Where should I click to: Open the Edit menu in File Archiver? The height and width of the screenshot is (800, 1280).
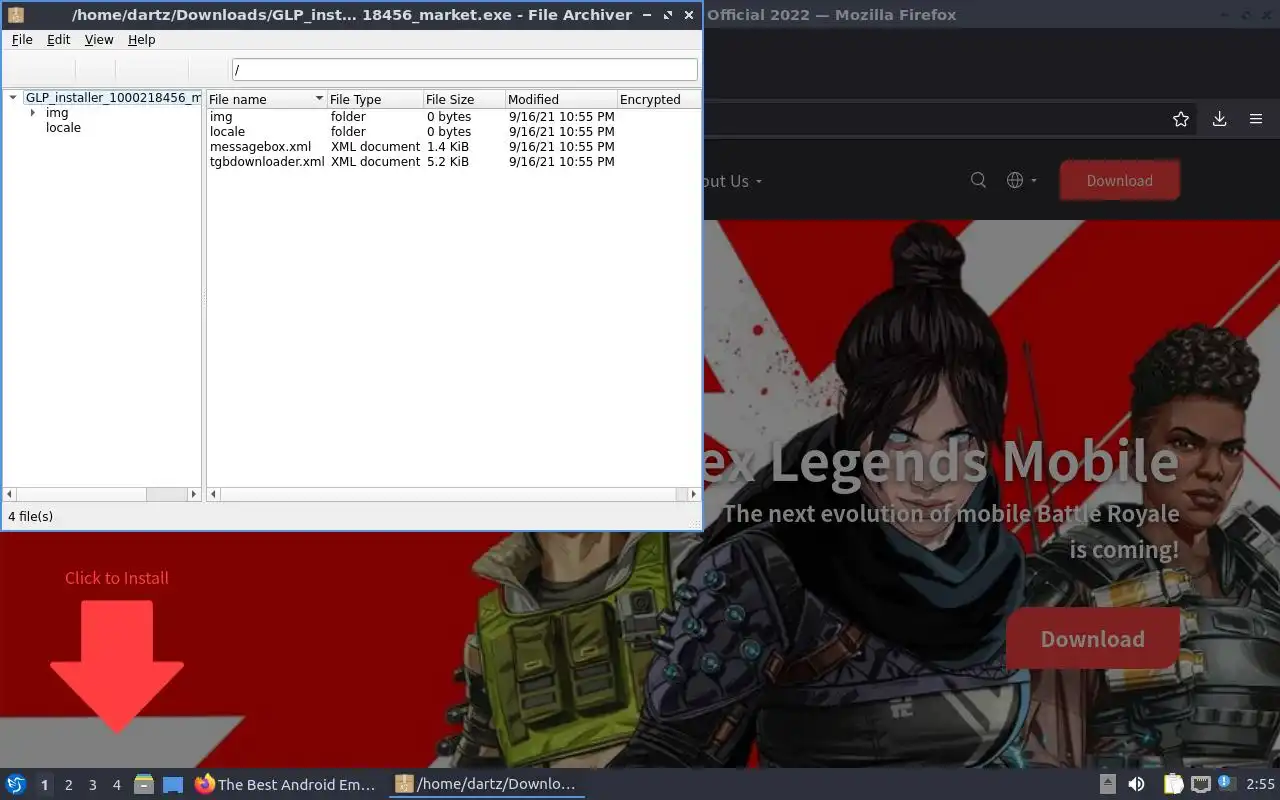pyautogui.click(x=58, y=40)
